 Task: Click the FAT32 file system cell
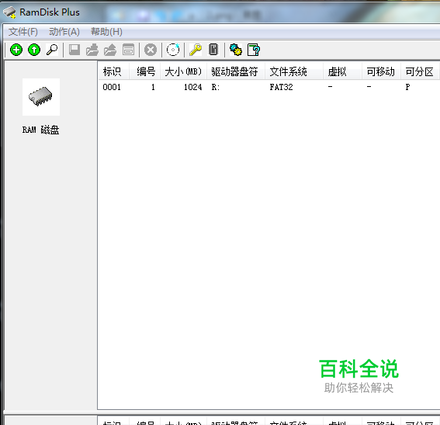pyautogui.click(x=281, y=87)
